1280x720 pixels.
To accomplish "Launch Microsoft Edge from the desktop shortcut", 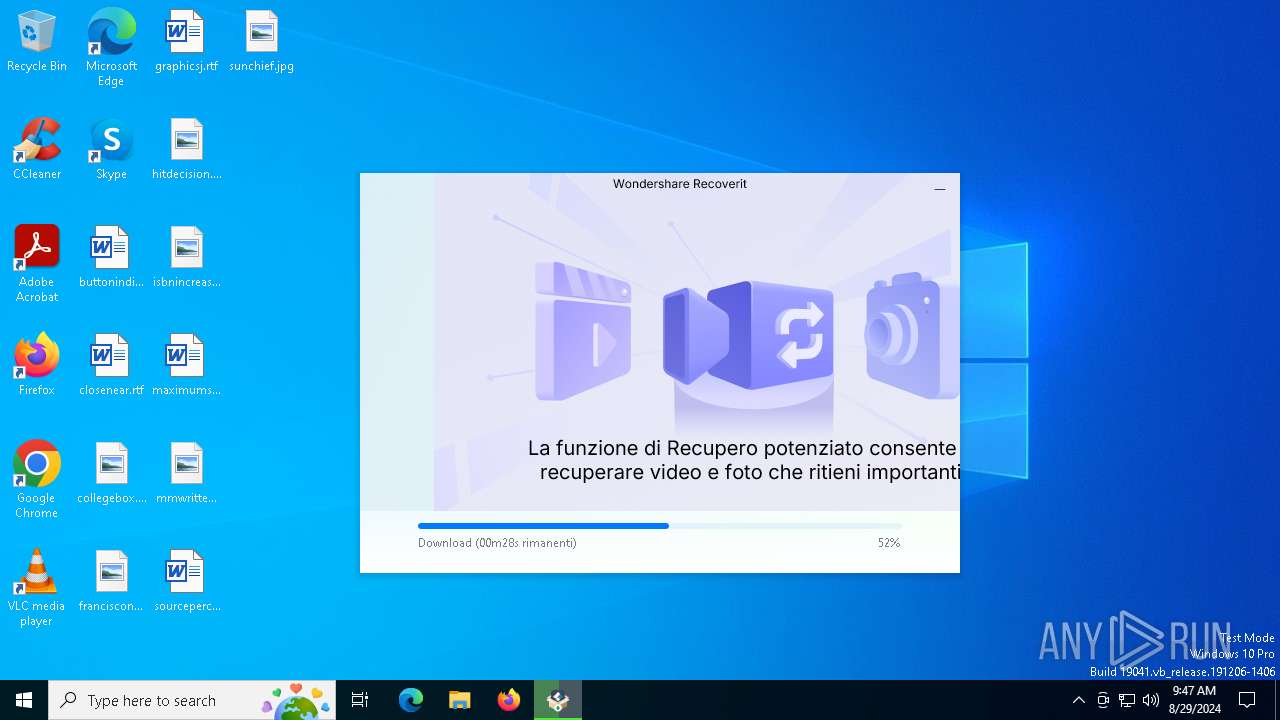I will click(x=111, y=47).
